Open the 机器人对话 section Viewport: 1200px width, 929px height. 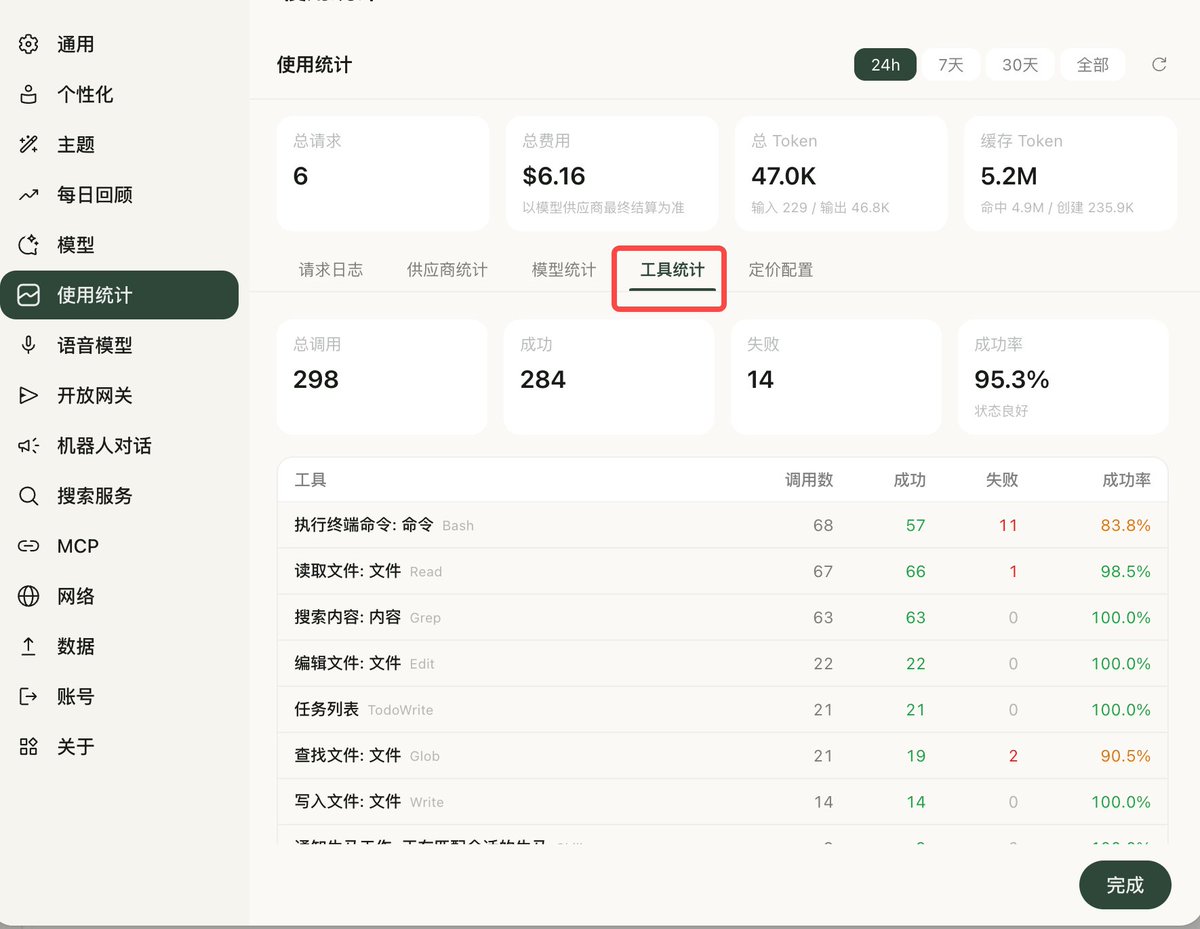[28, 445]
